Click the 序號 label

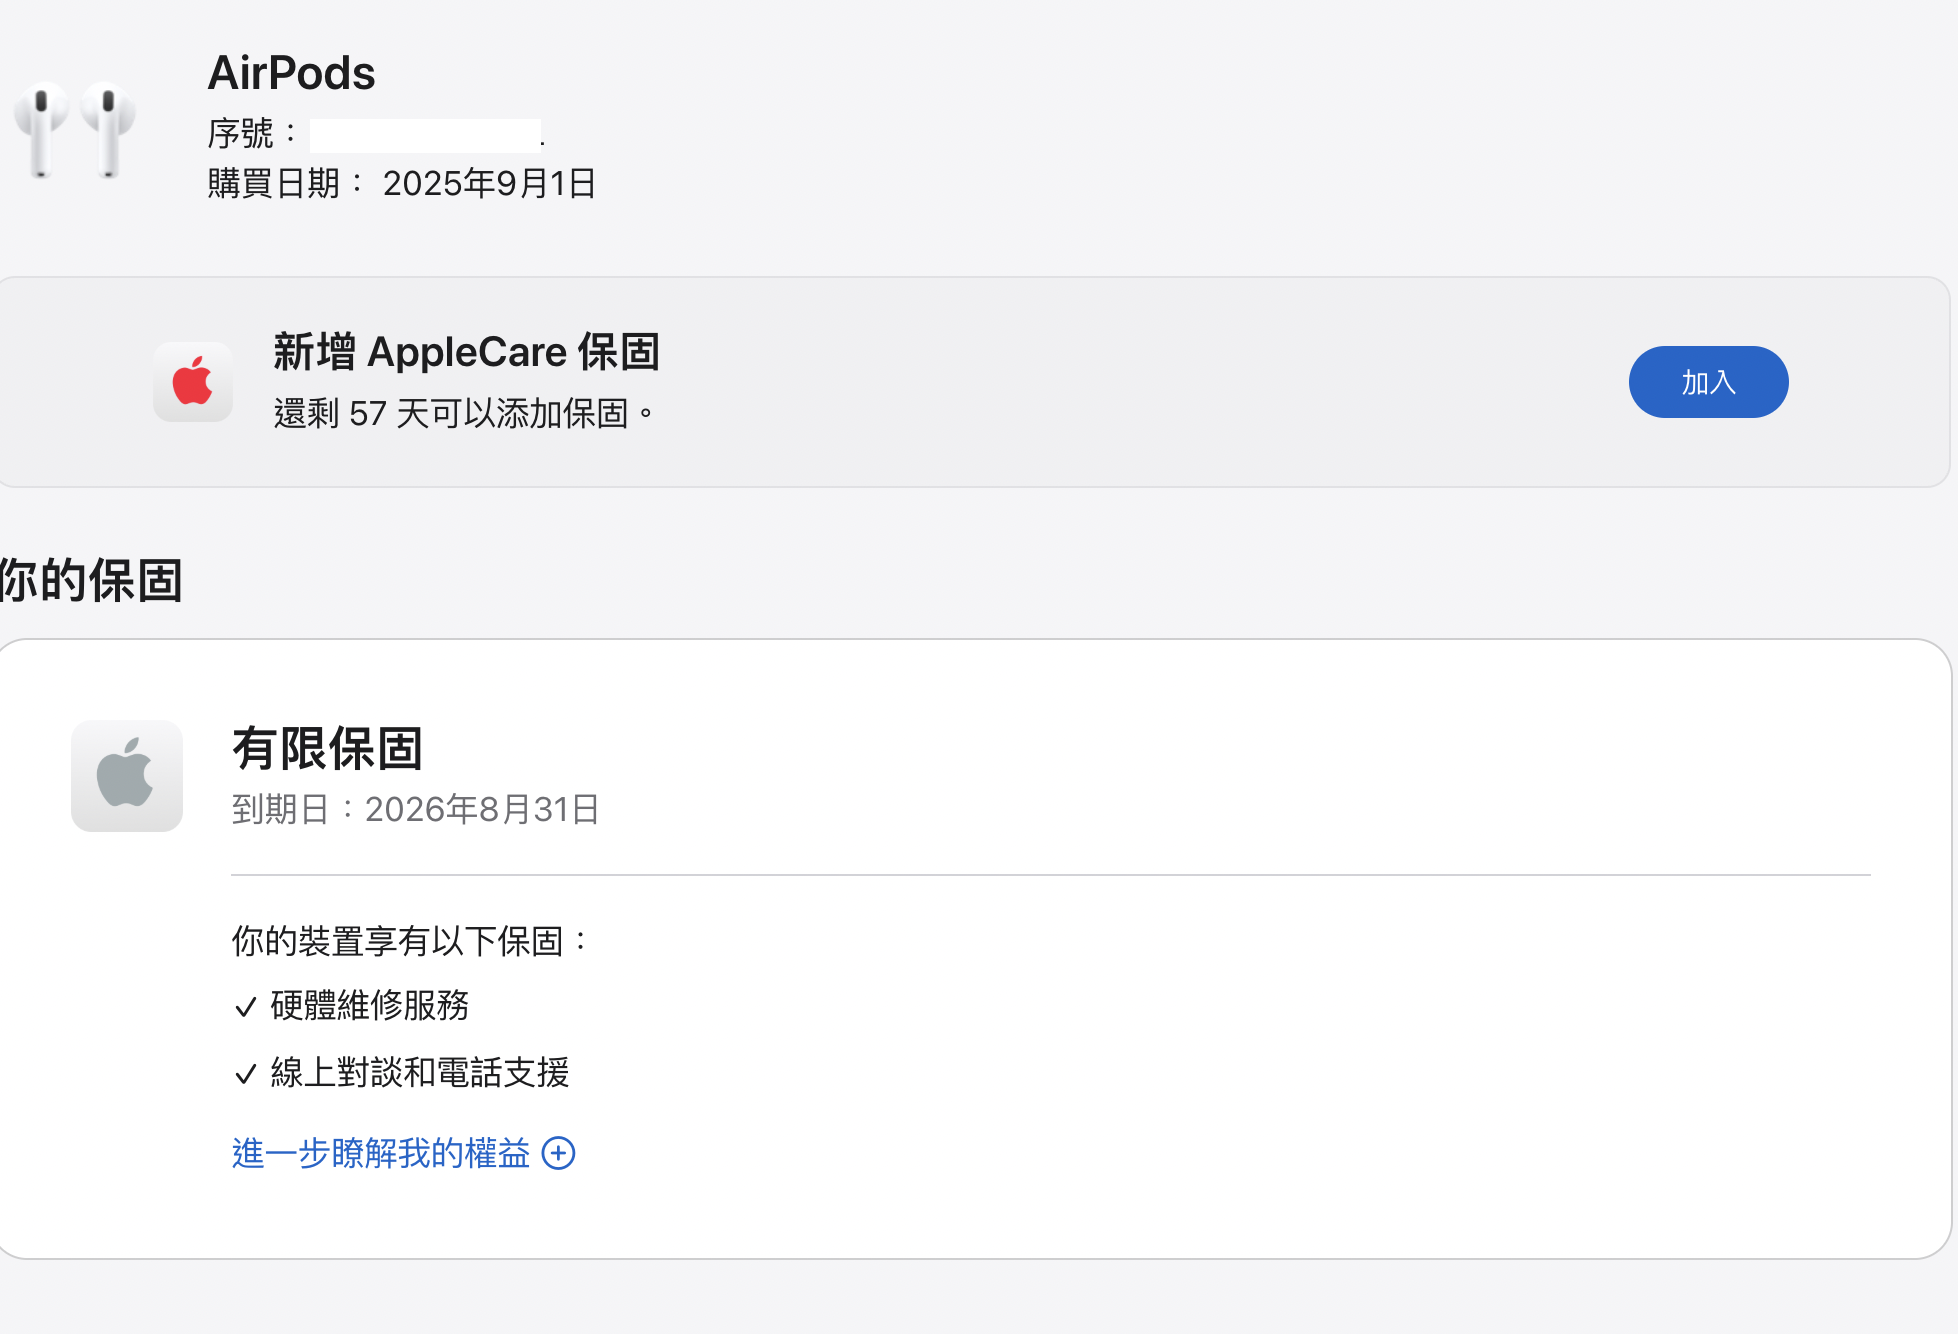252,133
